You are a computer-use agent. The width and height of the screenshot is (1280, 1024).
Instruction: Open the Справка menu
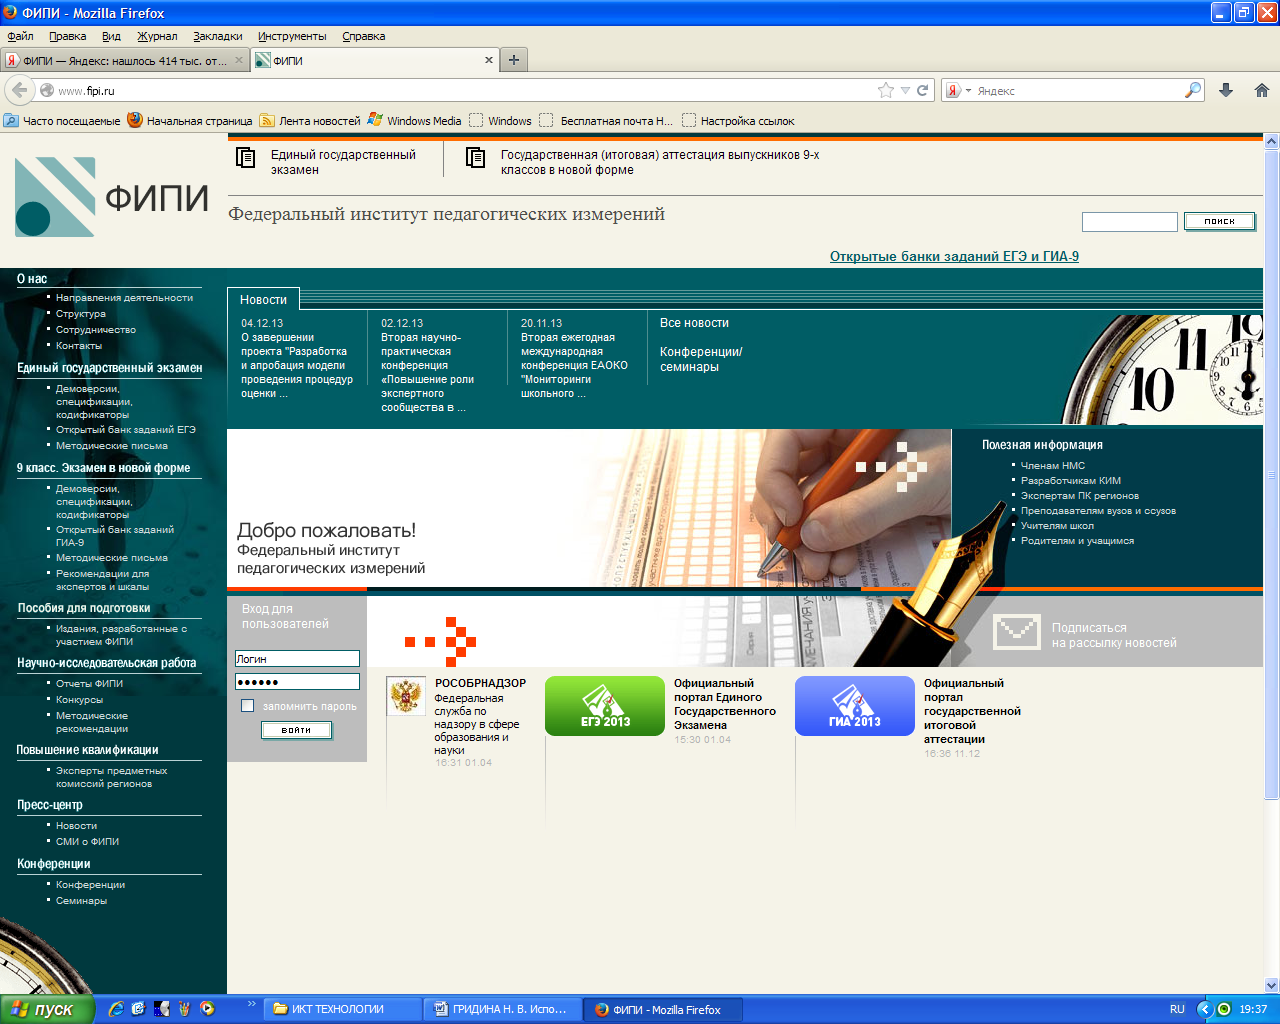pos(363,36)
